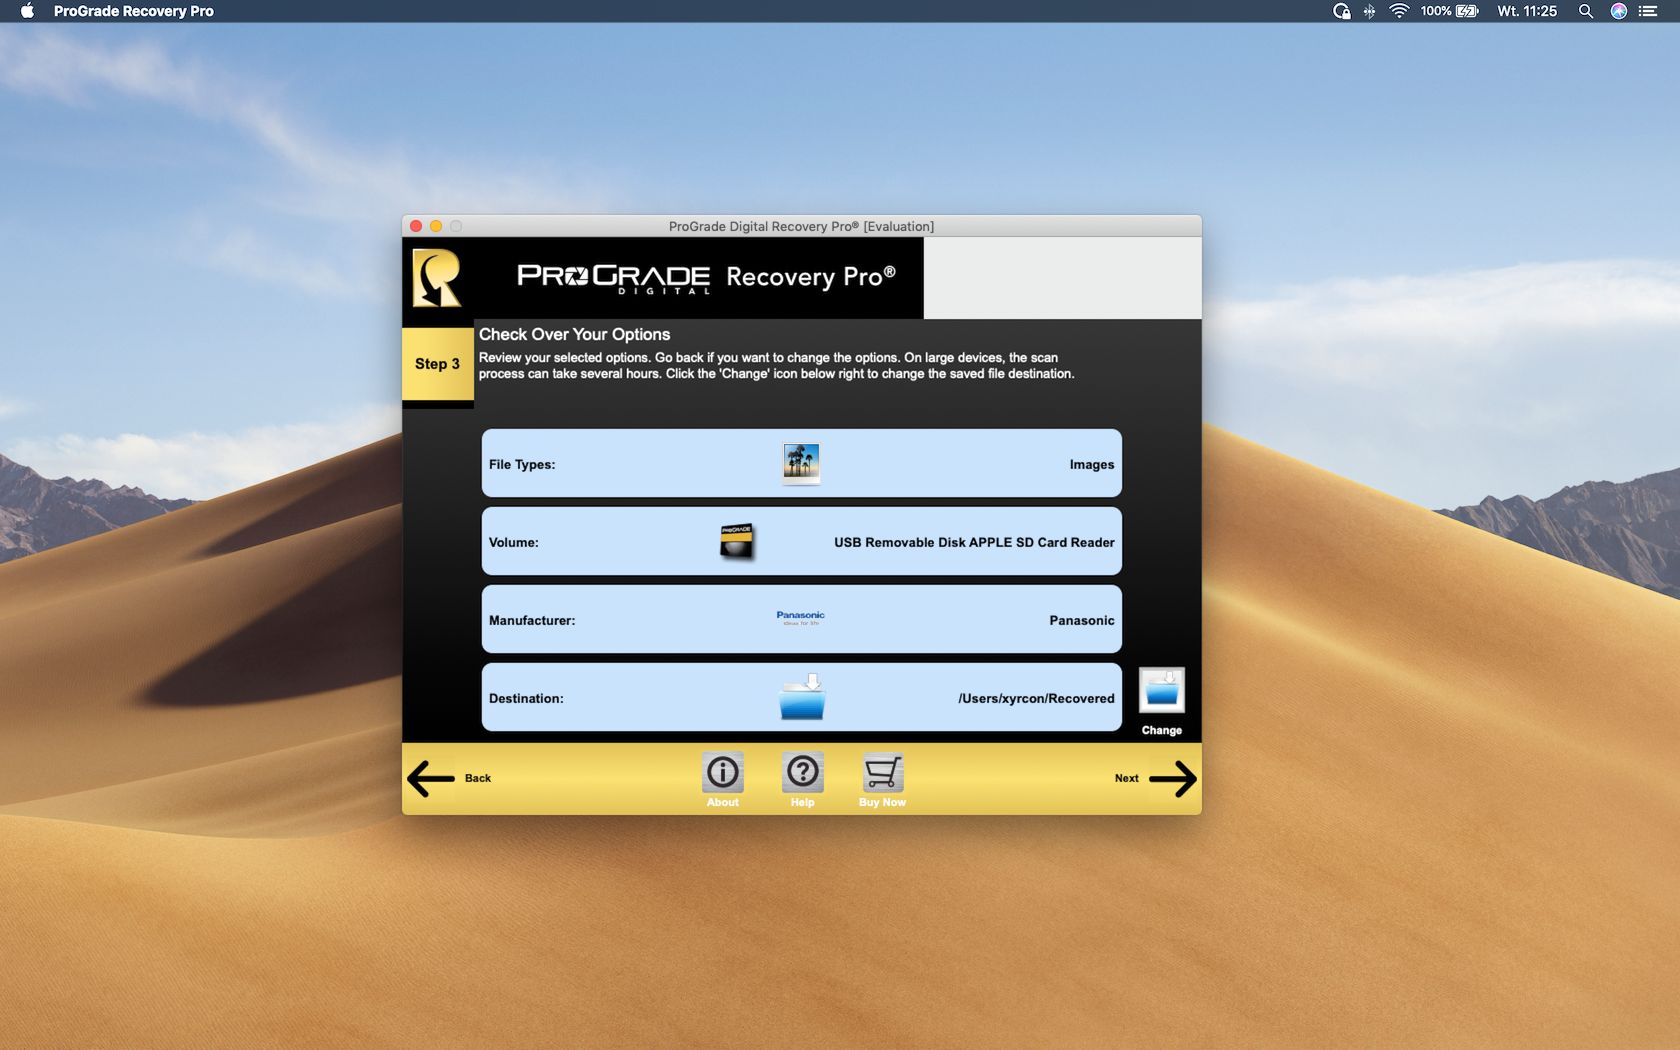The height and width of the screenshot is (1050, 1680).
Task: Click the Panasonic manufacturer logo
Action: tap(801, 618)
